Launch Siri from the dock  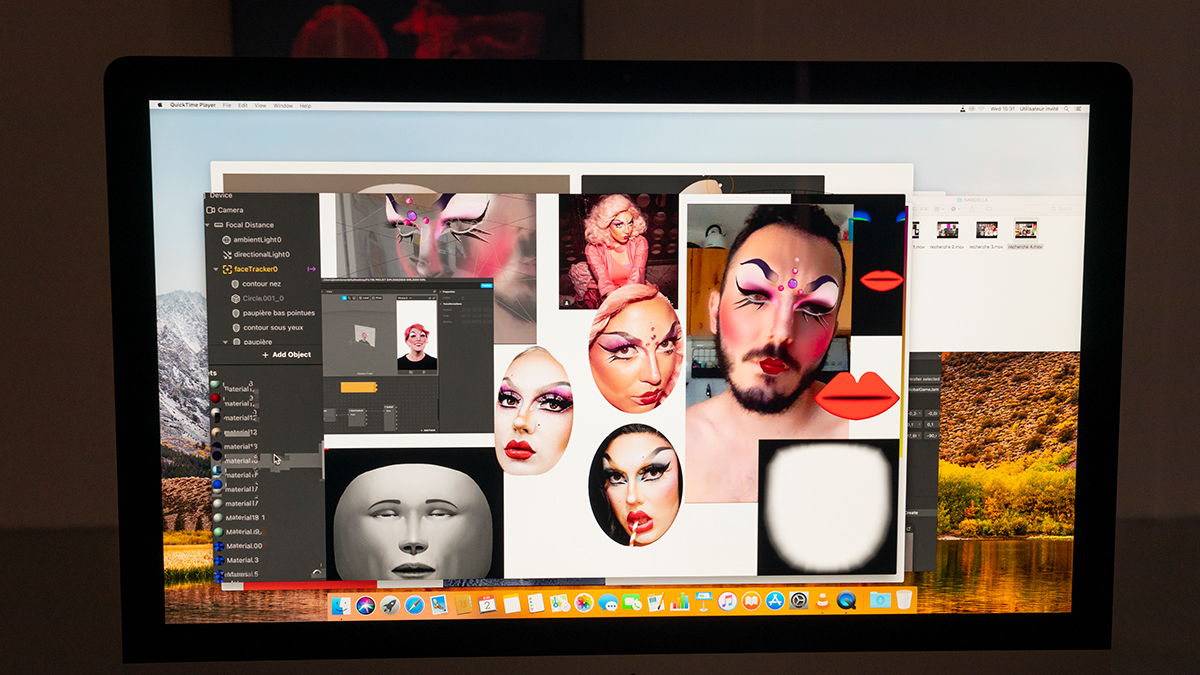pyautogui.click(x=365, y=604)
